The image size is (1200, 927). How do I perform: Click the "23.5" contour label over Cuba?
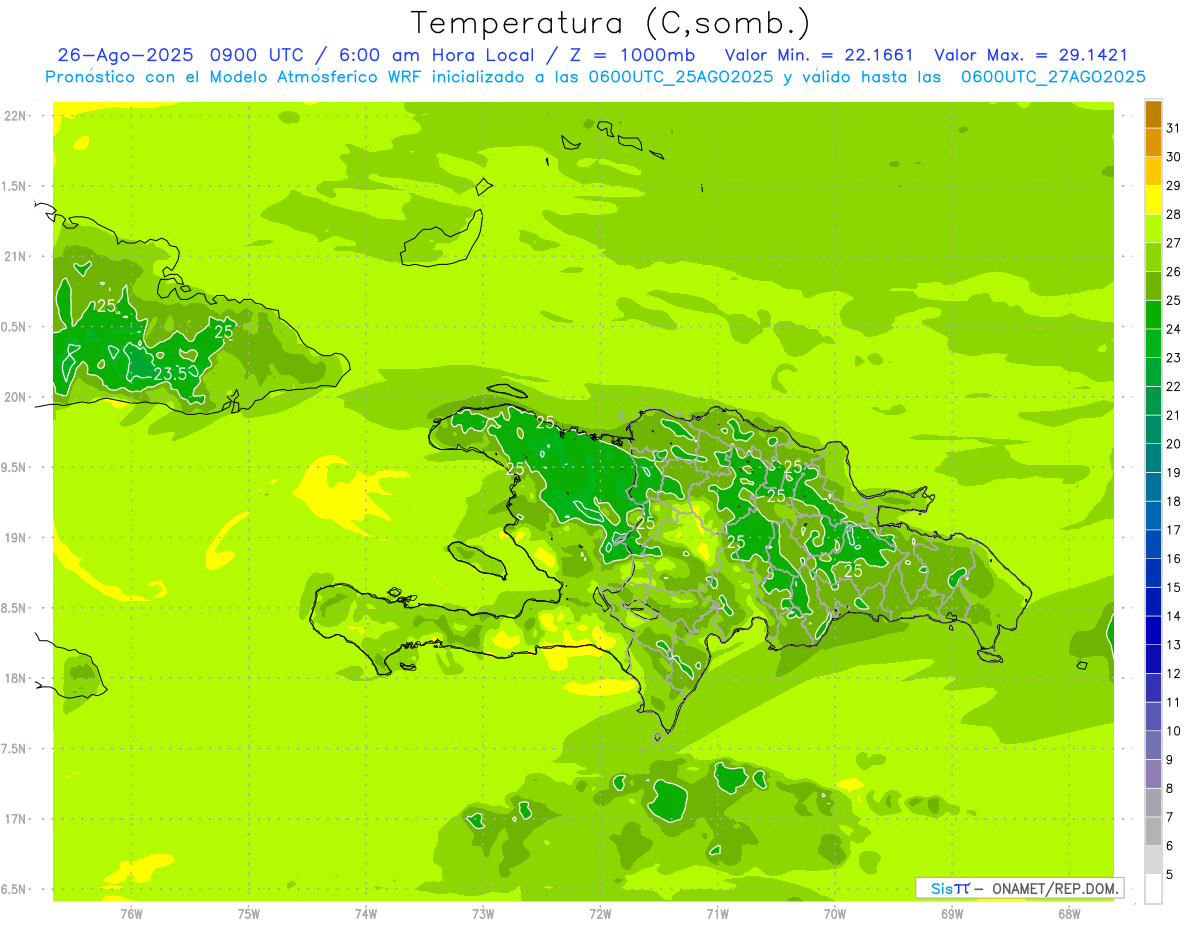click(x=170, y=374)
